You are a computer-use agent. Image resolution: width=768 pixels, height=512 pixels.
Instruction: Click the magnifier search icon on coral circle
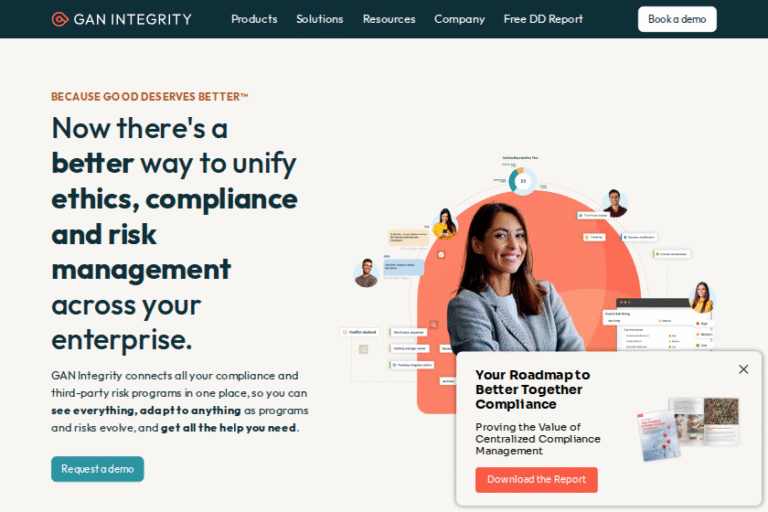[433, 324]
